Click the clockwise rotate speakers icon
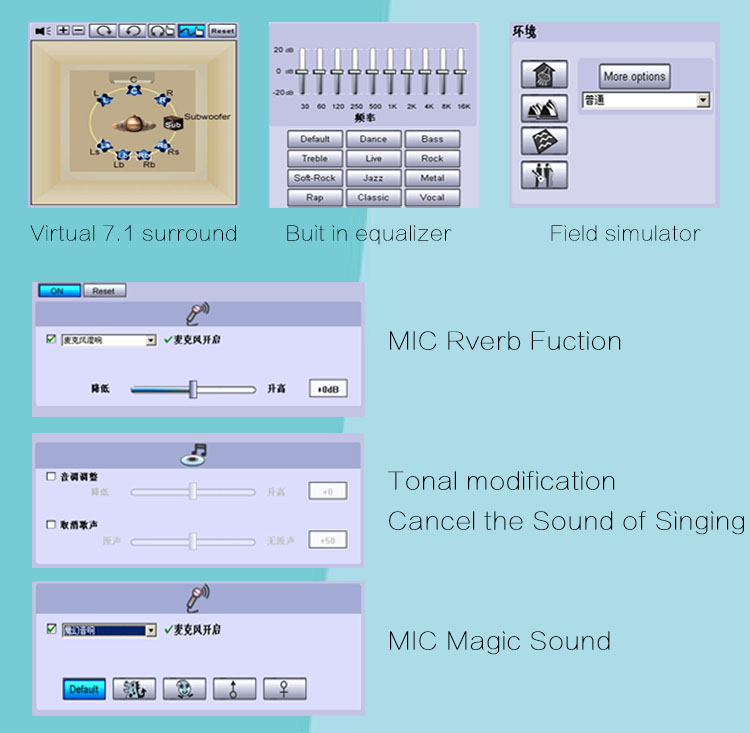 (102, 31)
